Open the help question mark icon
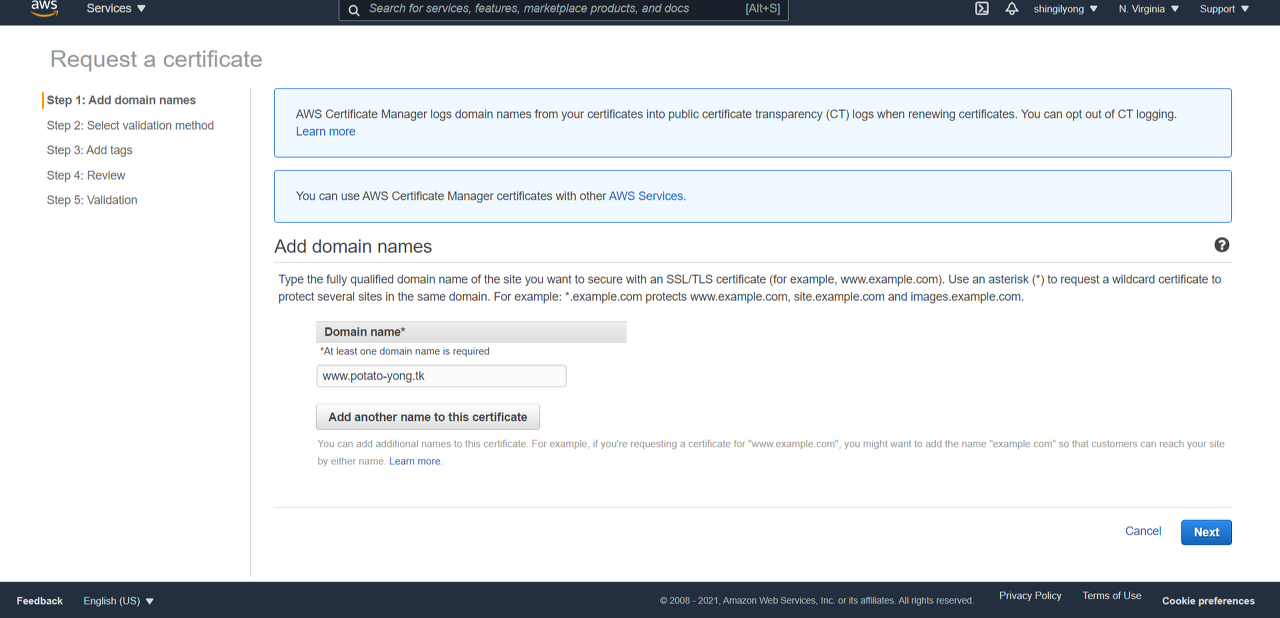Viewport: 1280px width, 618px height. click(1222, 245)
